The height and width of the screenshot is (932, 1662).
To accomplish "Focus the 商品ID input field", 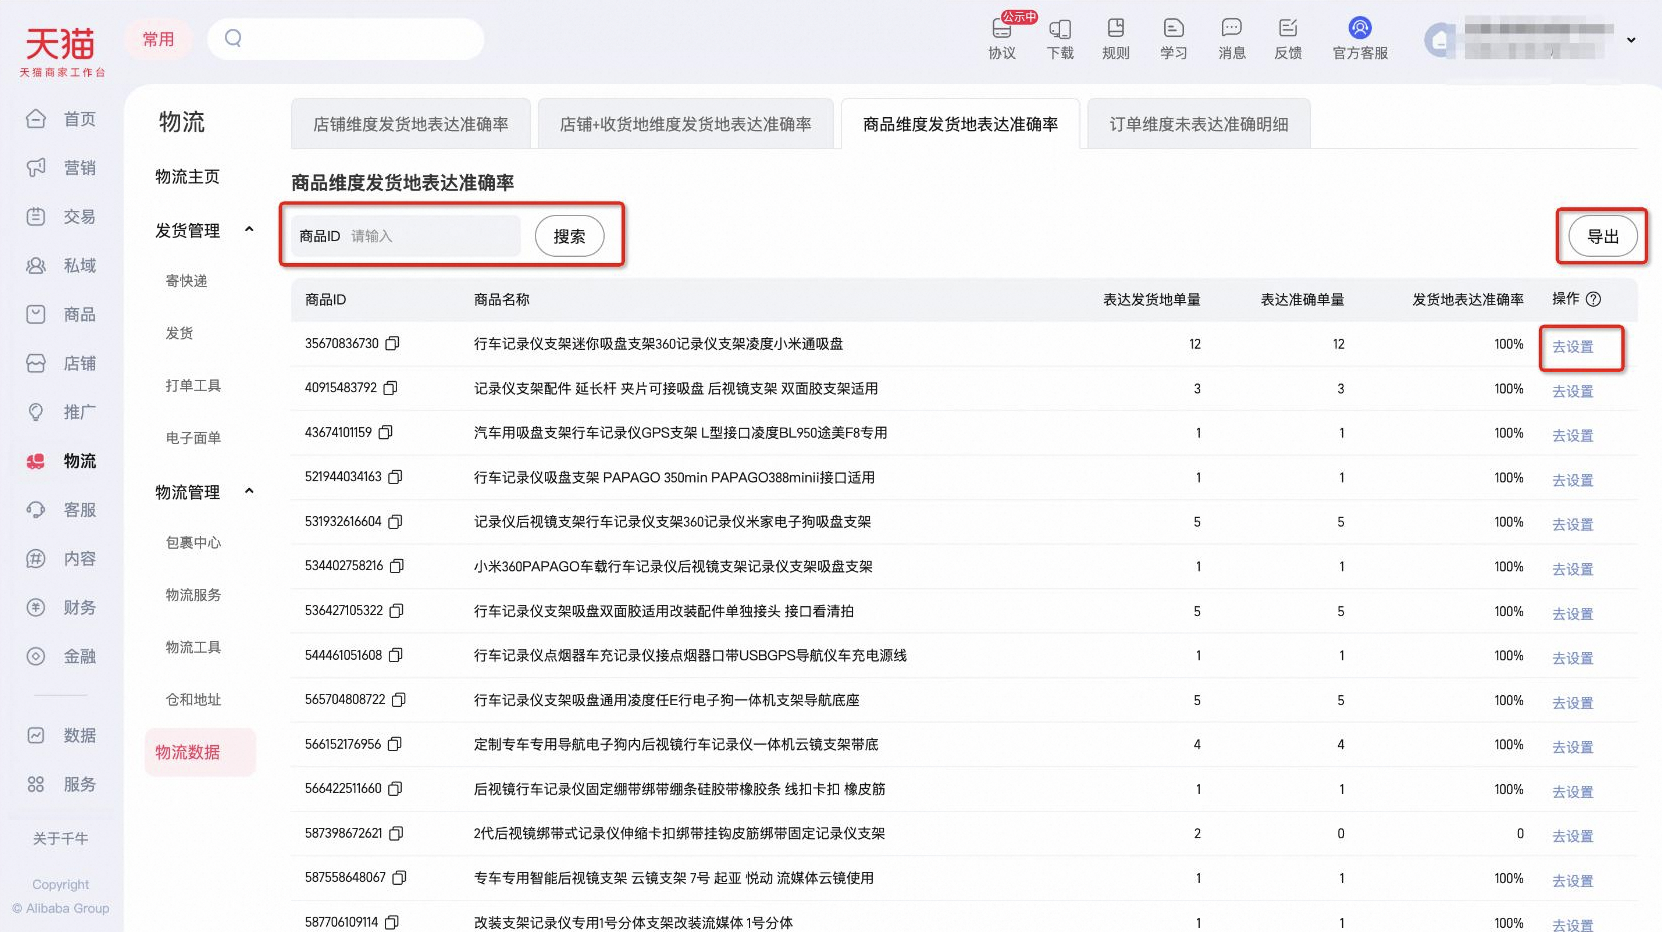I will [432, 236].
